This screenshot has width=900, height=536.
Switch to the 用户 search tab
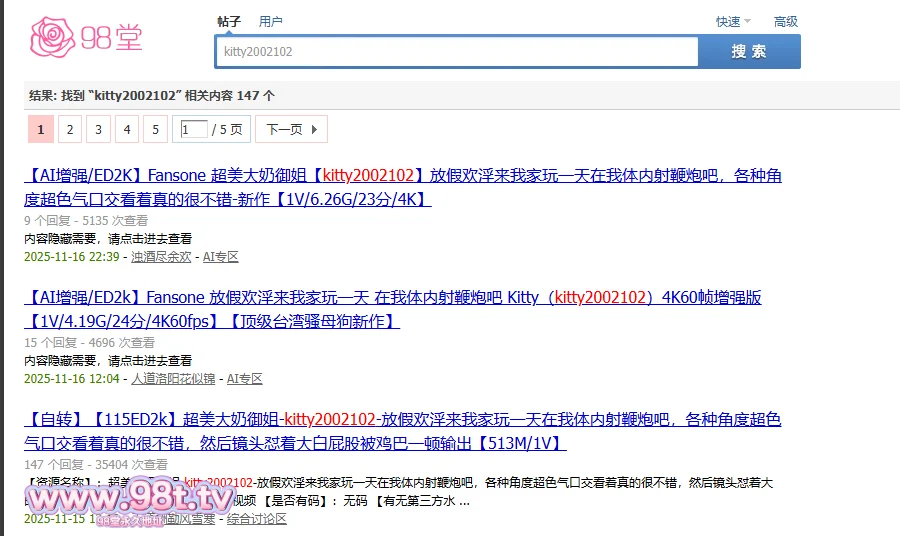coord(270,21)
